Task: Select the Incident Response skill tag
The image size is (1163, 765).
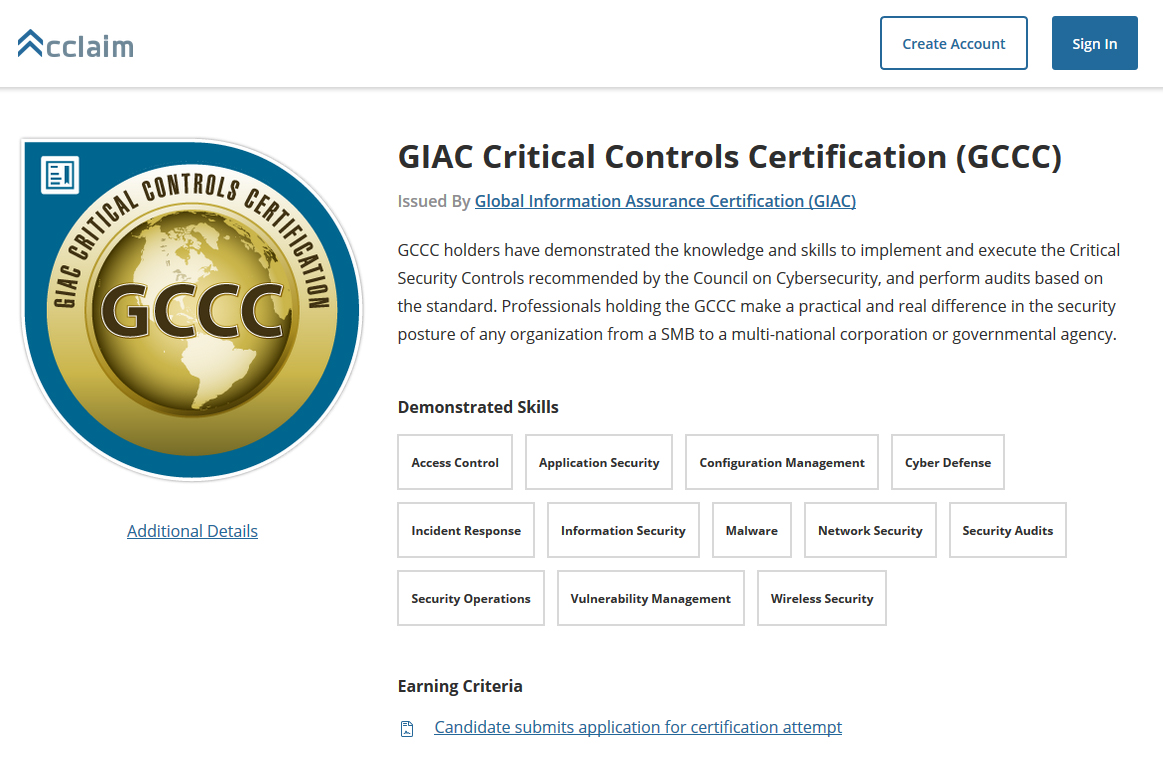Action: coord(466,531)
